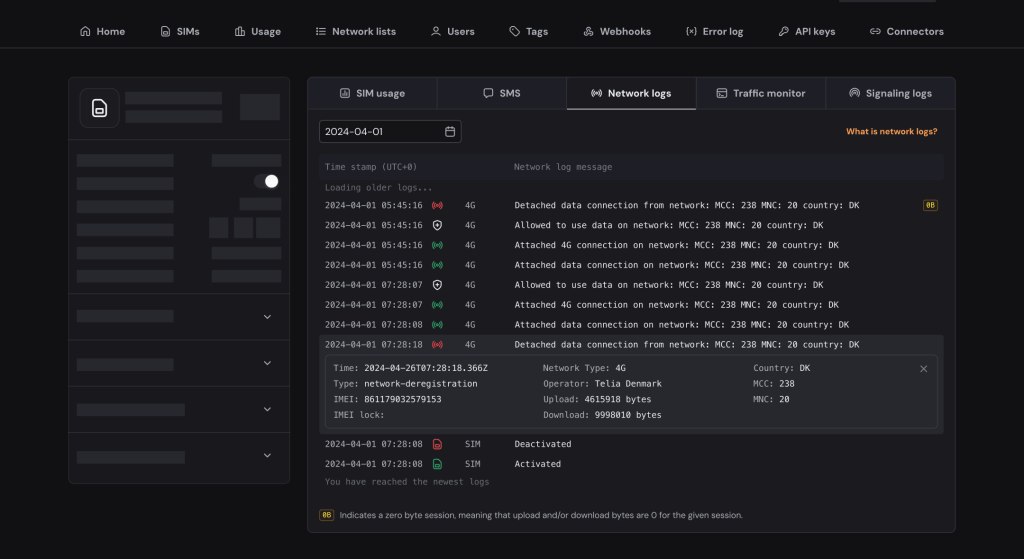Viewport: 1024px width, 559px height.
Task: Open the API keys page in navigation
Action: [807, 32]
